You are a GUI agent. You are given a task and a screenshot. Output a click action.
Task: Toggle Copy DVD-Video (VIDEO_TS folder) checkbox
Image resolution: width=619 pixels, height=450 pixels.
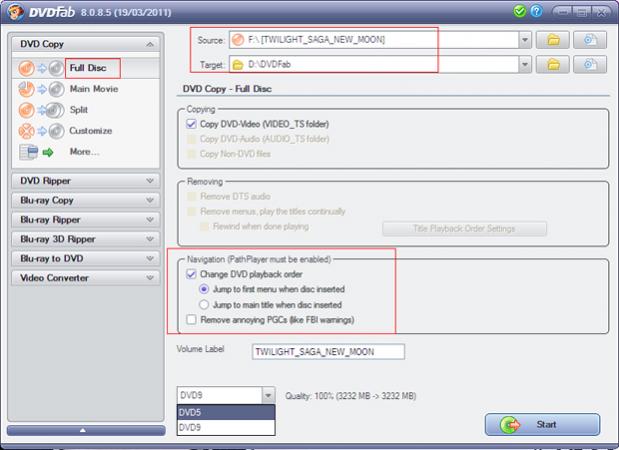[x=191, y=124]
